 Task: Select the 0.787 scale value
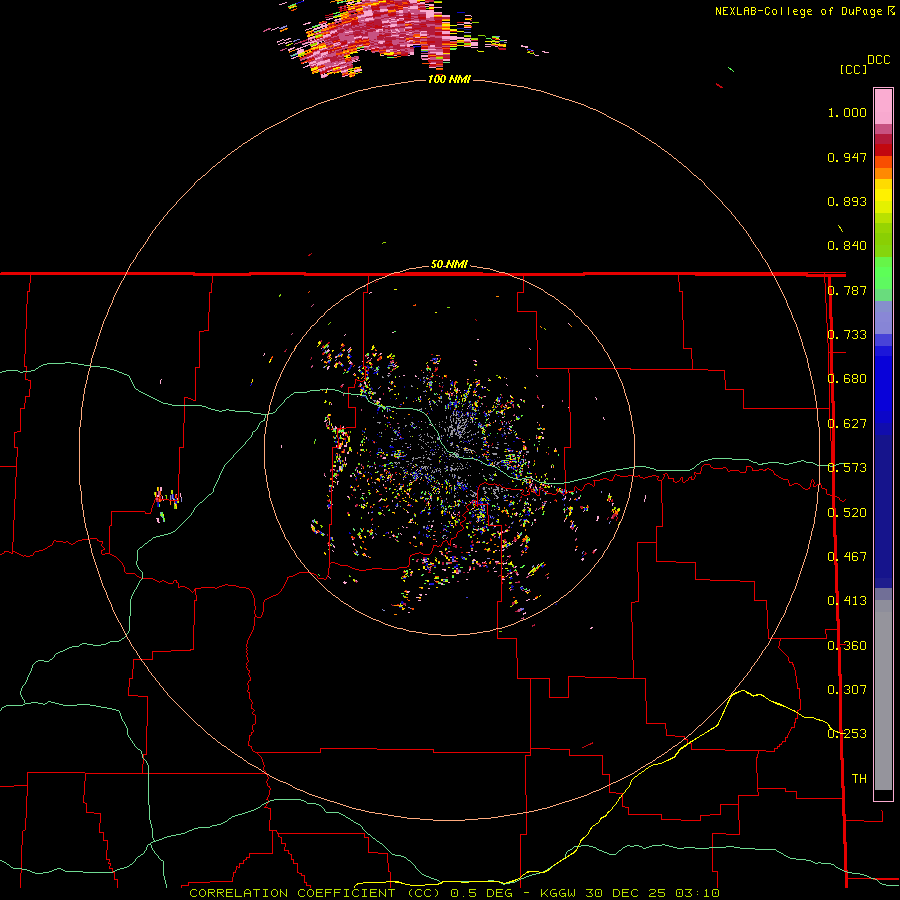(x=847, y=290)
